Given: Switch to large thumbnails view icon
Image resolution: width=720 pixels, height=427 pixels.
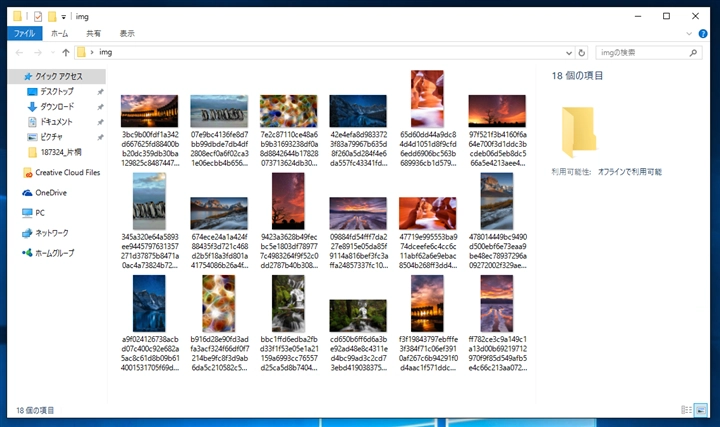Looking at the screenshot, I should coord(701,410).
